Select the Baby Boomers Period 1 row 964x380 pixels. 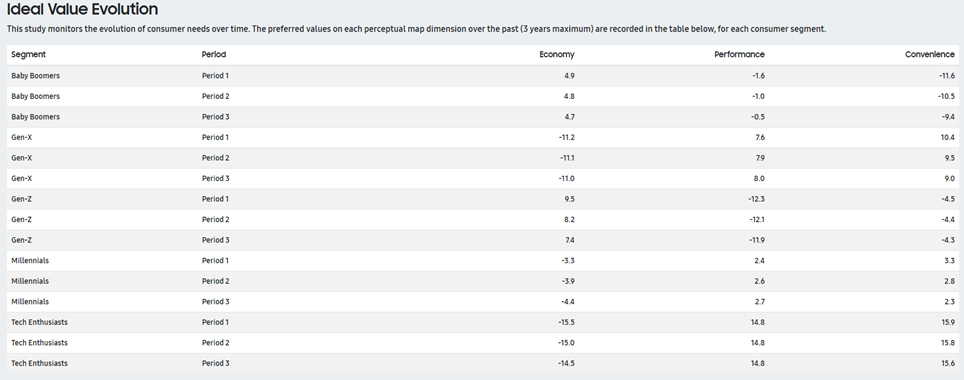[x=483, y=76]
